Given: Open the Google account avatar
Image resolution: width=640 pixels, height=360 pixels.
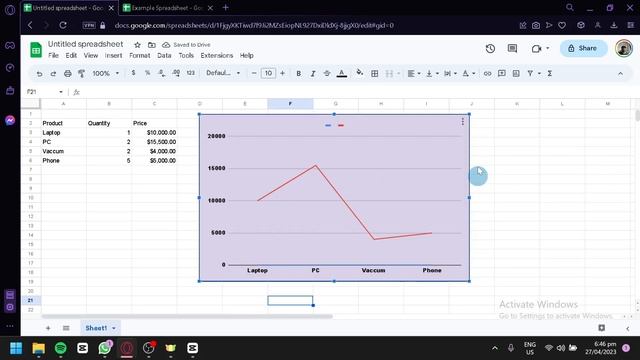Looking at the screenshot, I should tap(624, 48).
